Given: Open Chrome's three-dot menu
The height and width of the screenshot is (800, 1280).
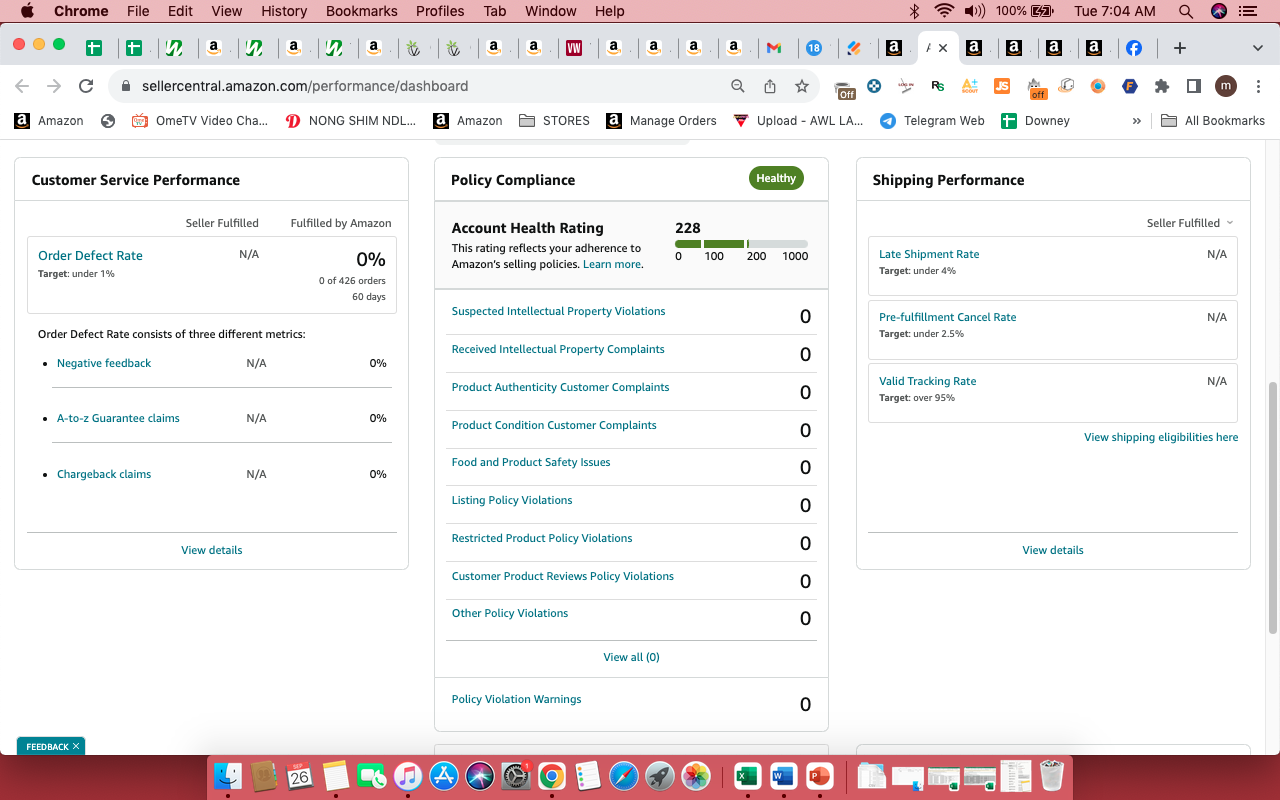Looking at the screenshot, I should click(x=1258, y=86).
